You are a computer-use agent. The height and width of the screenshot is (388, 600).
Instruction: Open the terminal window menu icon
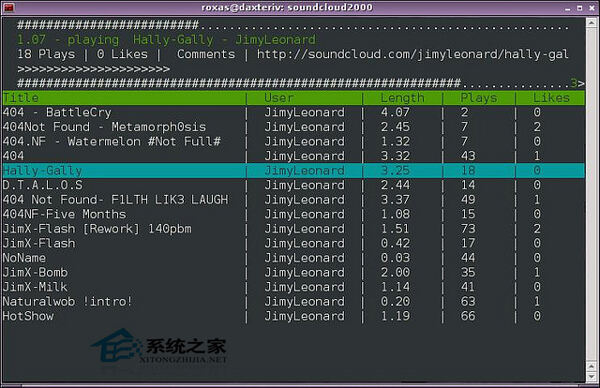tap(8, 7)
